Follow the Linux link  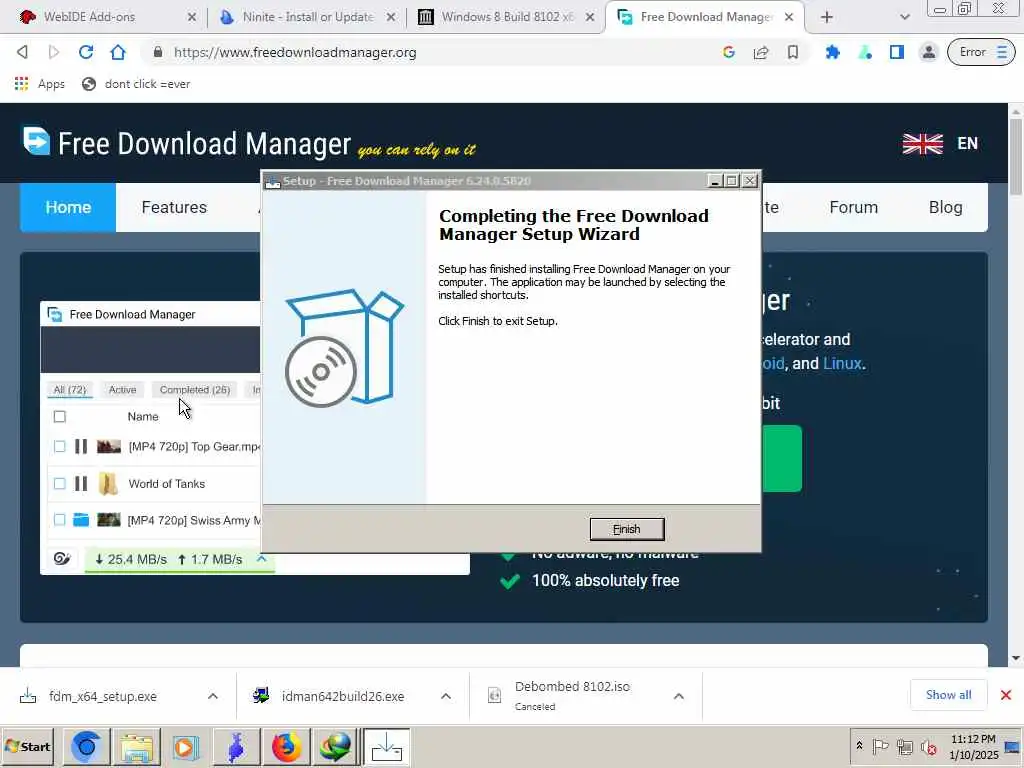[842, 363]
